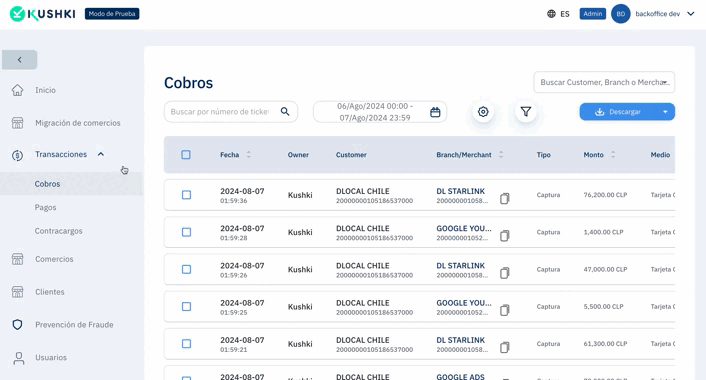Go to Inicio in sidebar
This screenshot has height=380, width=706.
point(45,90)
